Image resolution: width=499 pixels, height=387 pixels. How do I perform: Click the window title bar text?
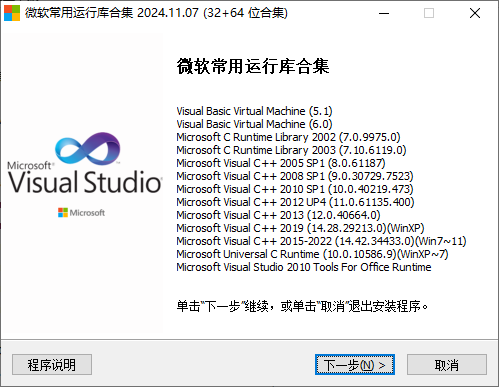coord(156,13)
